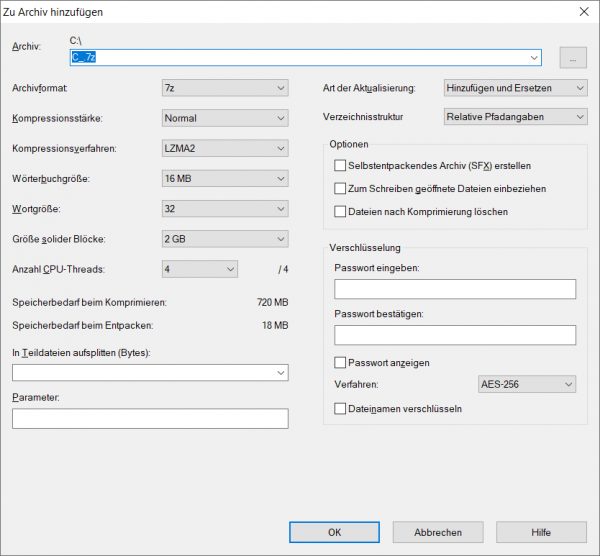Close the 'Zu Archiv hinzufügen' dialog
The width and height of the screenshot is (600, 556).
pos(584,12)
